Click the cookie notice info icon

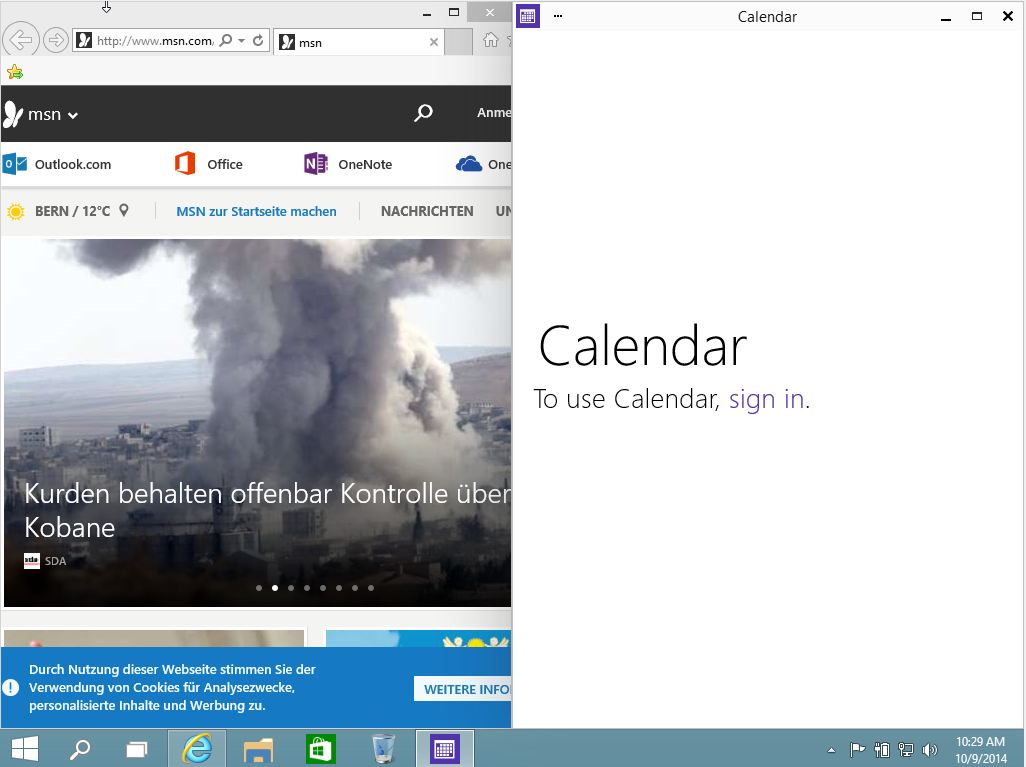coord(10,687)
